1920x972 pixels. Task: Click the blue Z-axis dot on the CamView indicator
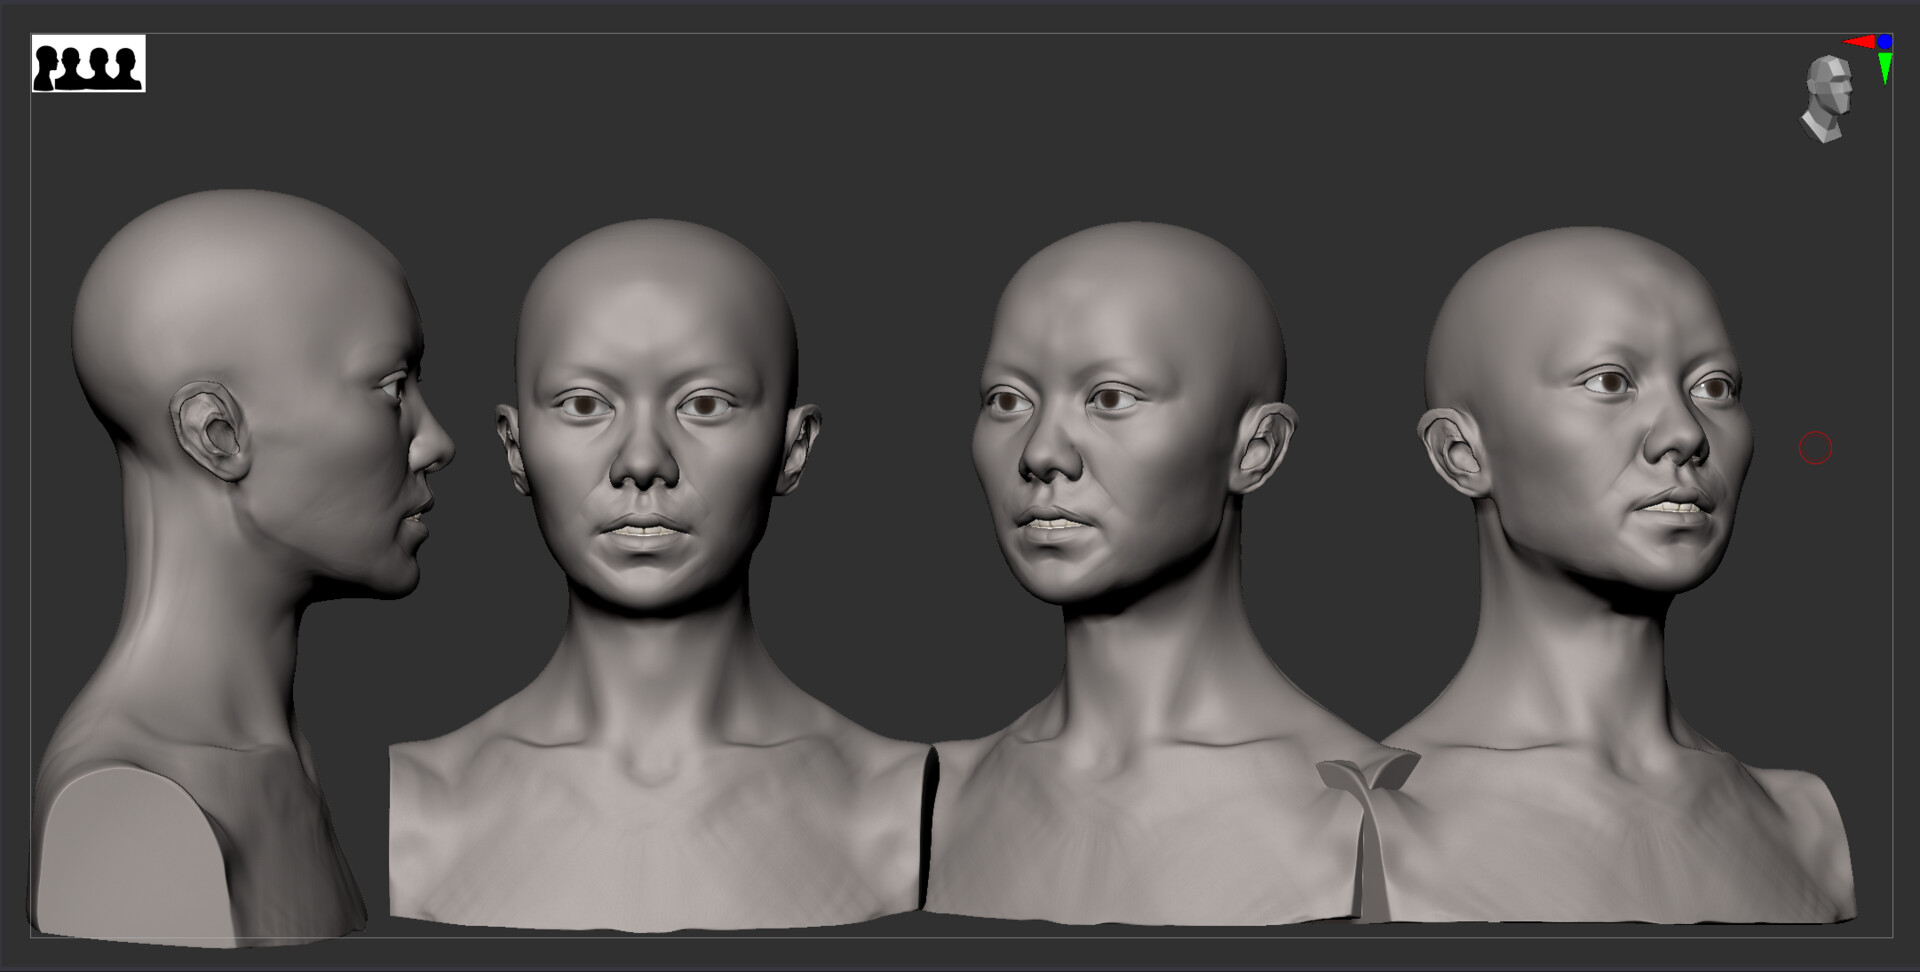[x=1885, y=42]
